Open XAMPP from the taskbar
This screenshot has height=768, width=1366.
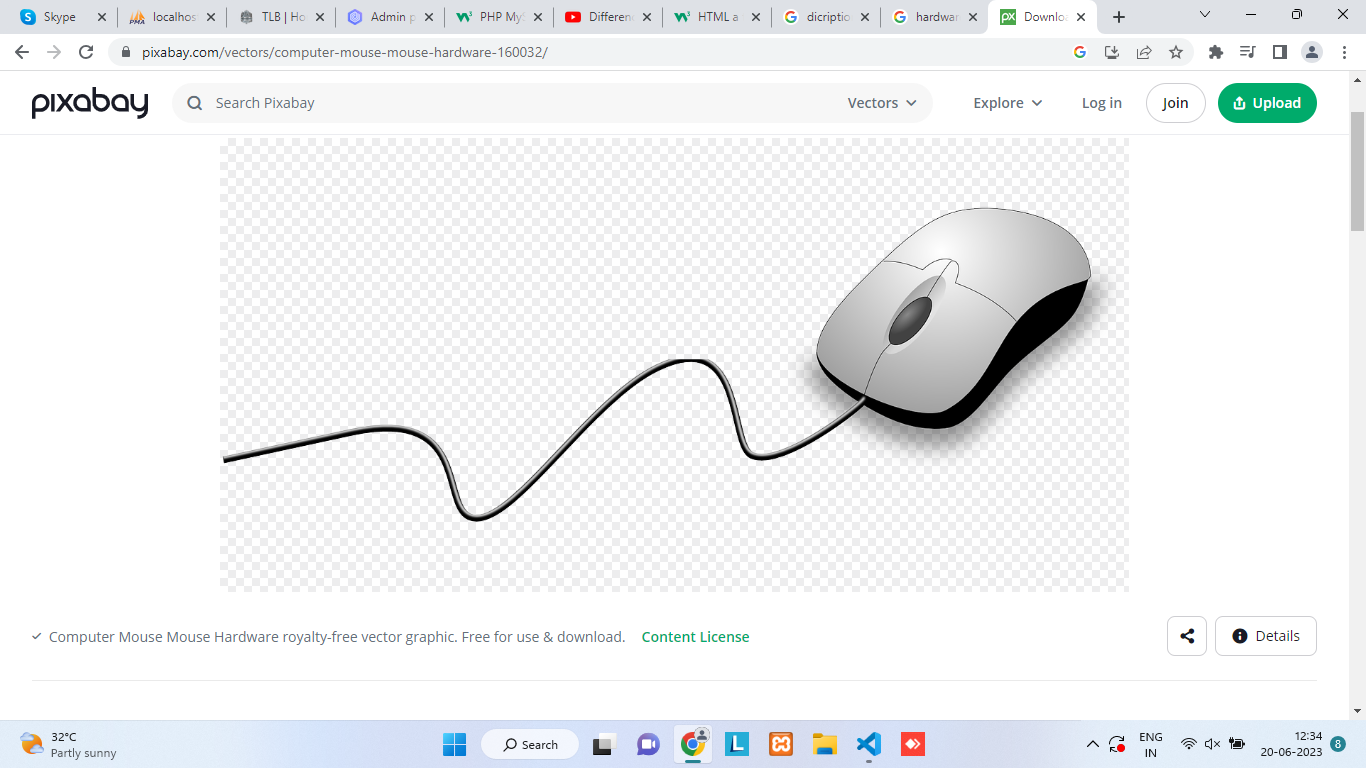(781, 744)
